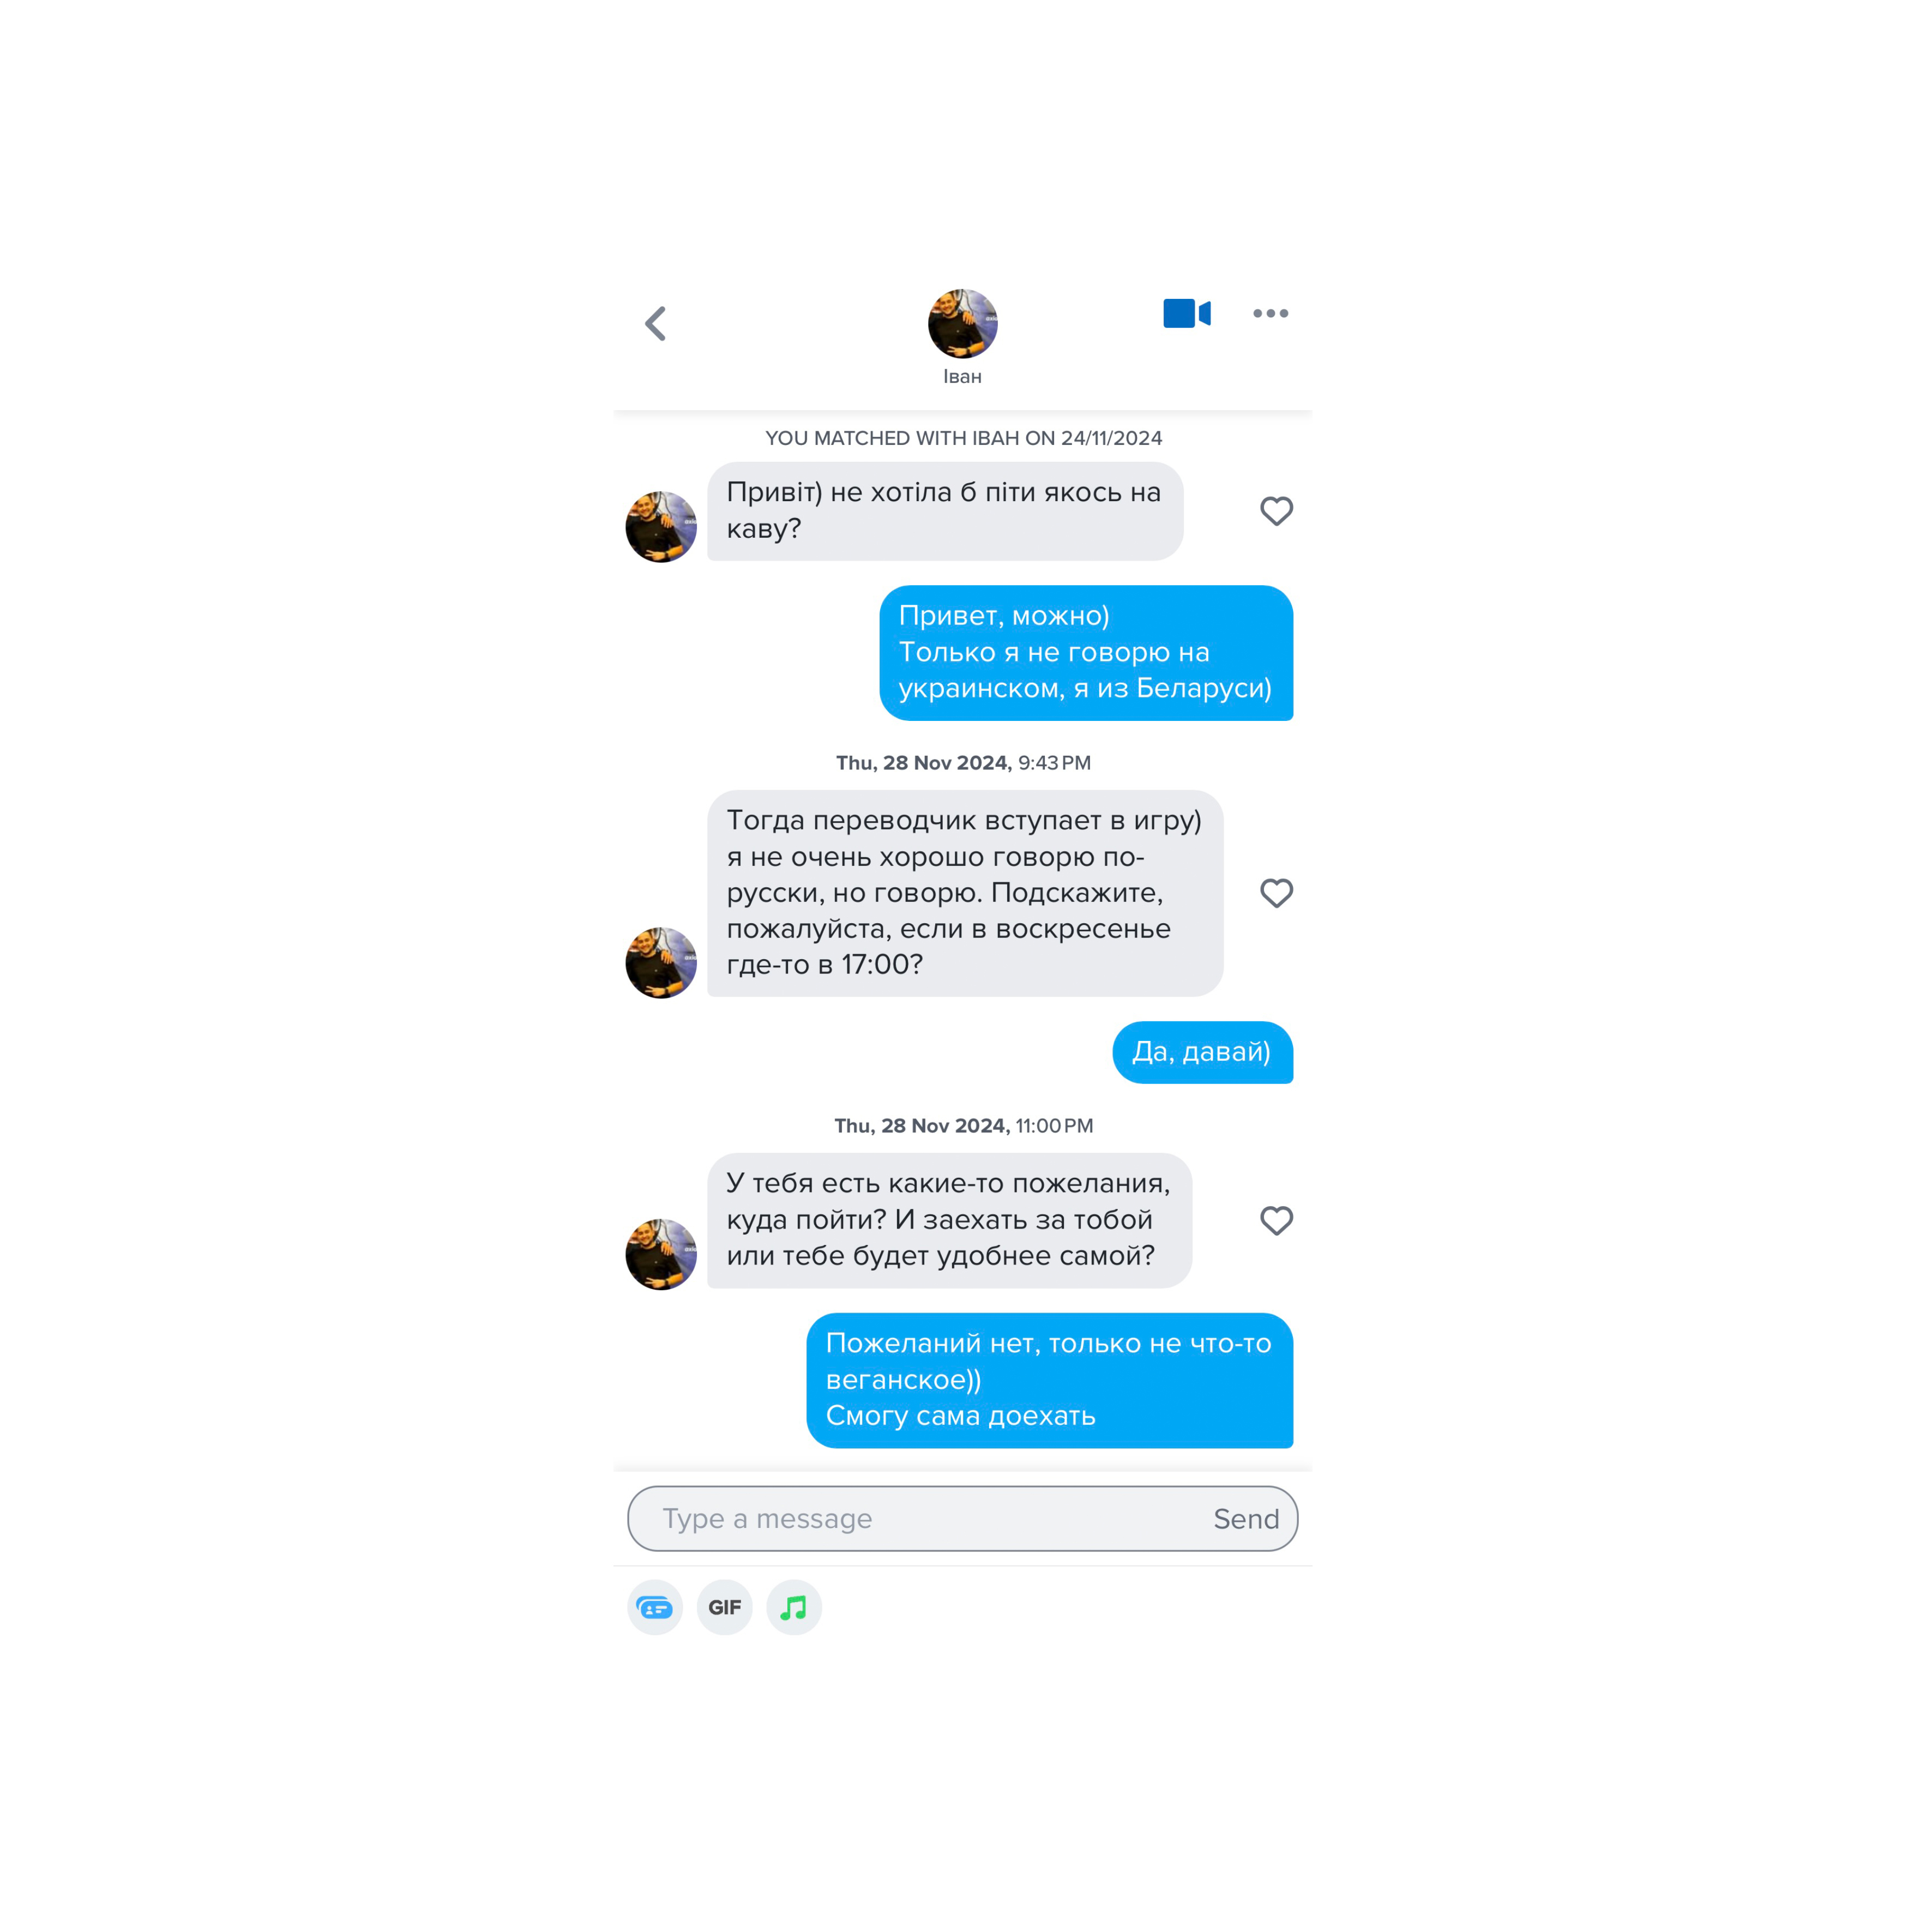
Task: Open the three-dot options menu
Action: (x=1271, y=313)
